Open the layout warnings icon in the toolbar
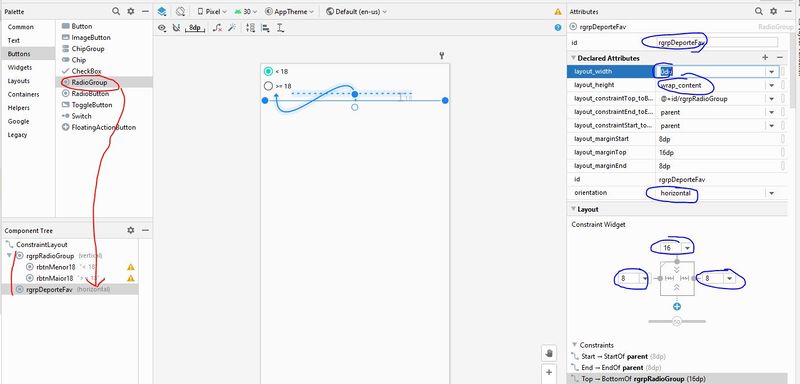 (558, 11)
